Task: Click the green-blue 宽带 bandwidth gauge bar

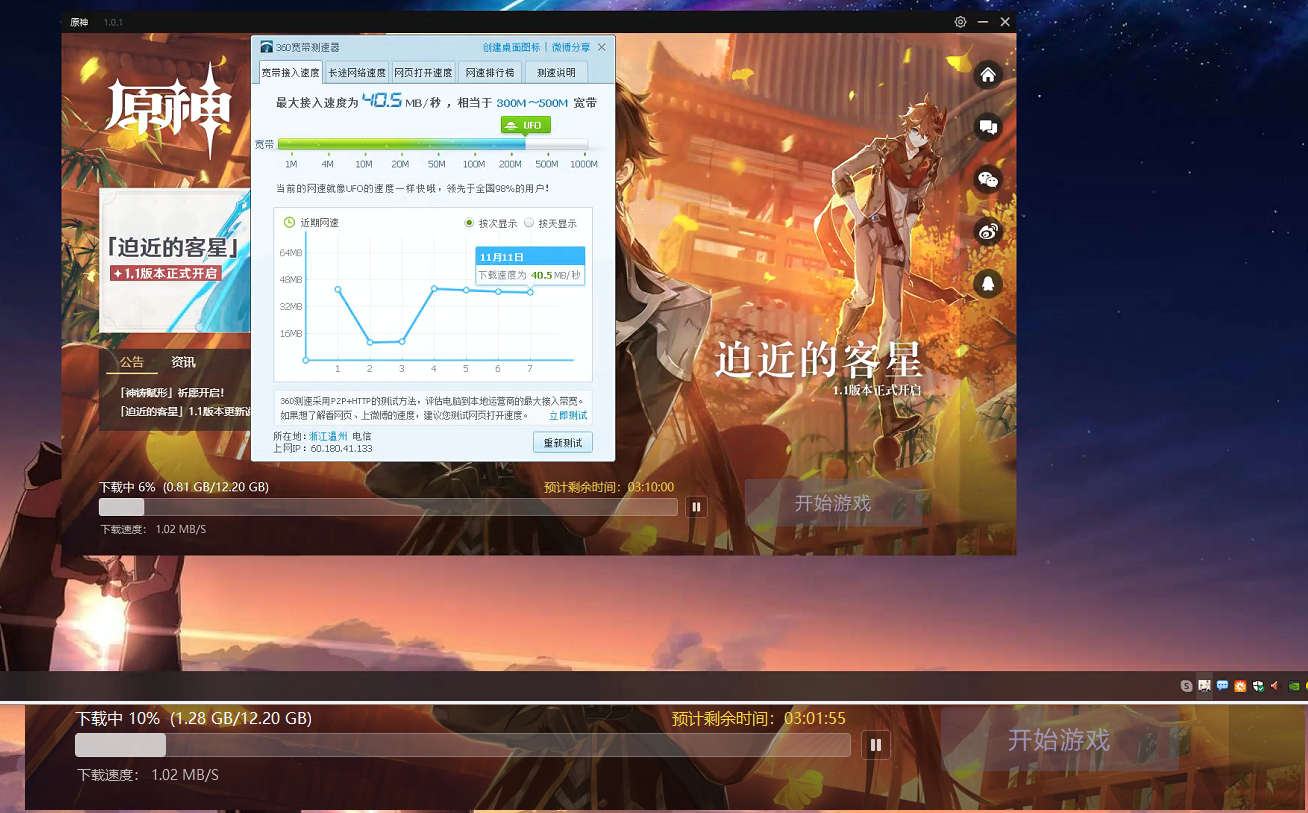Action: tap(432, 144)
